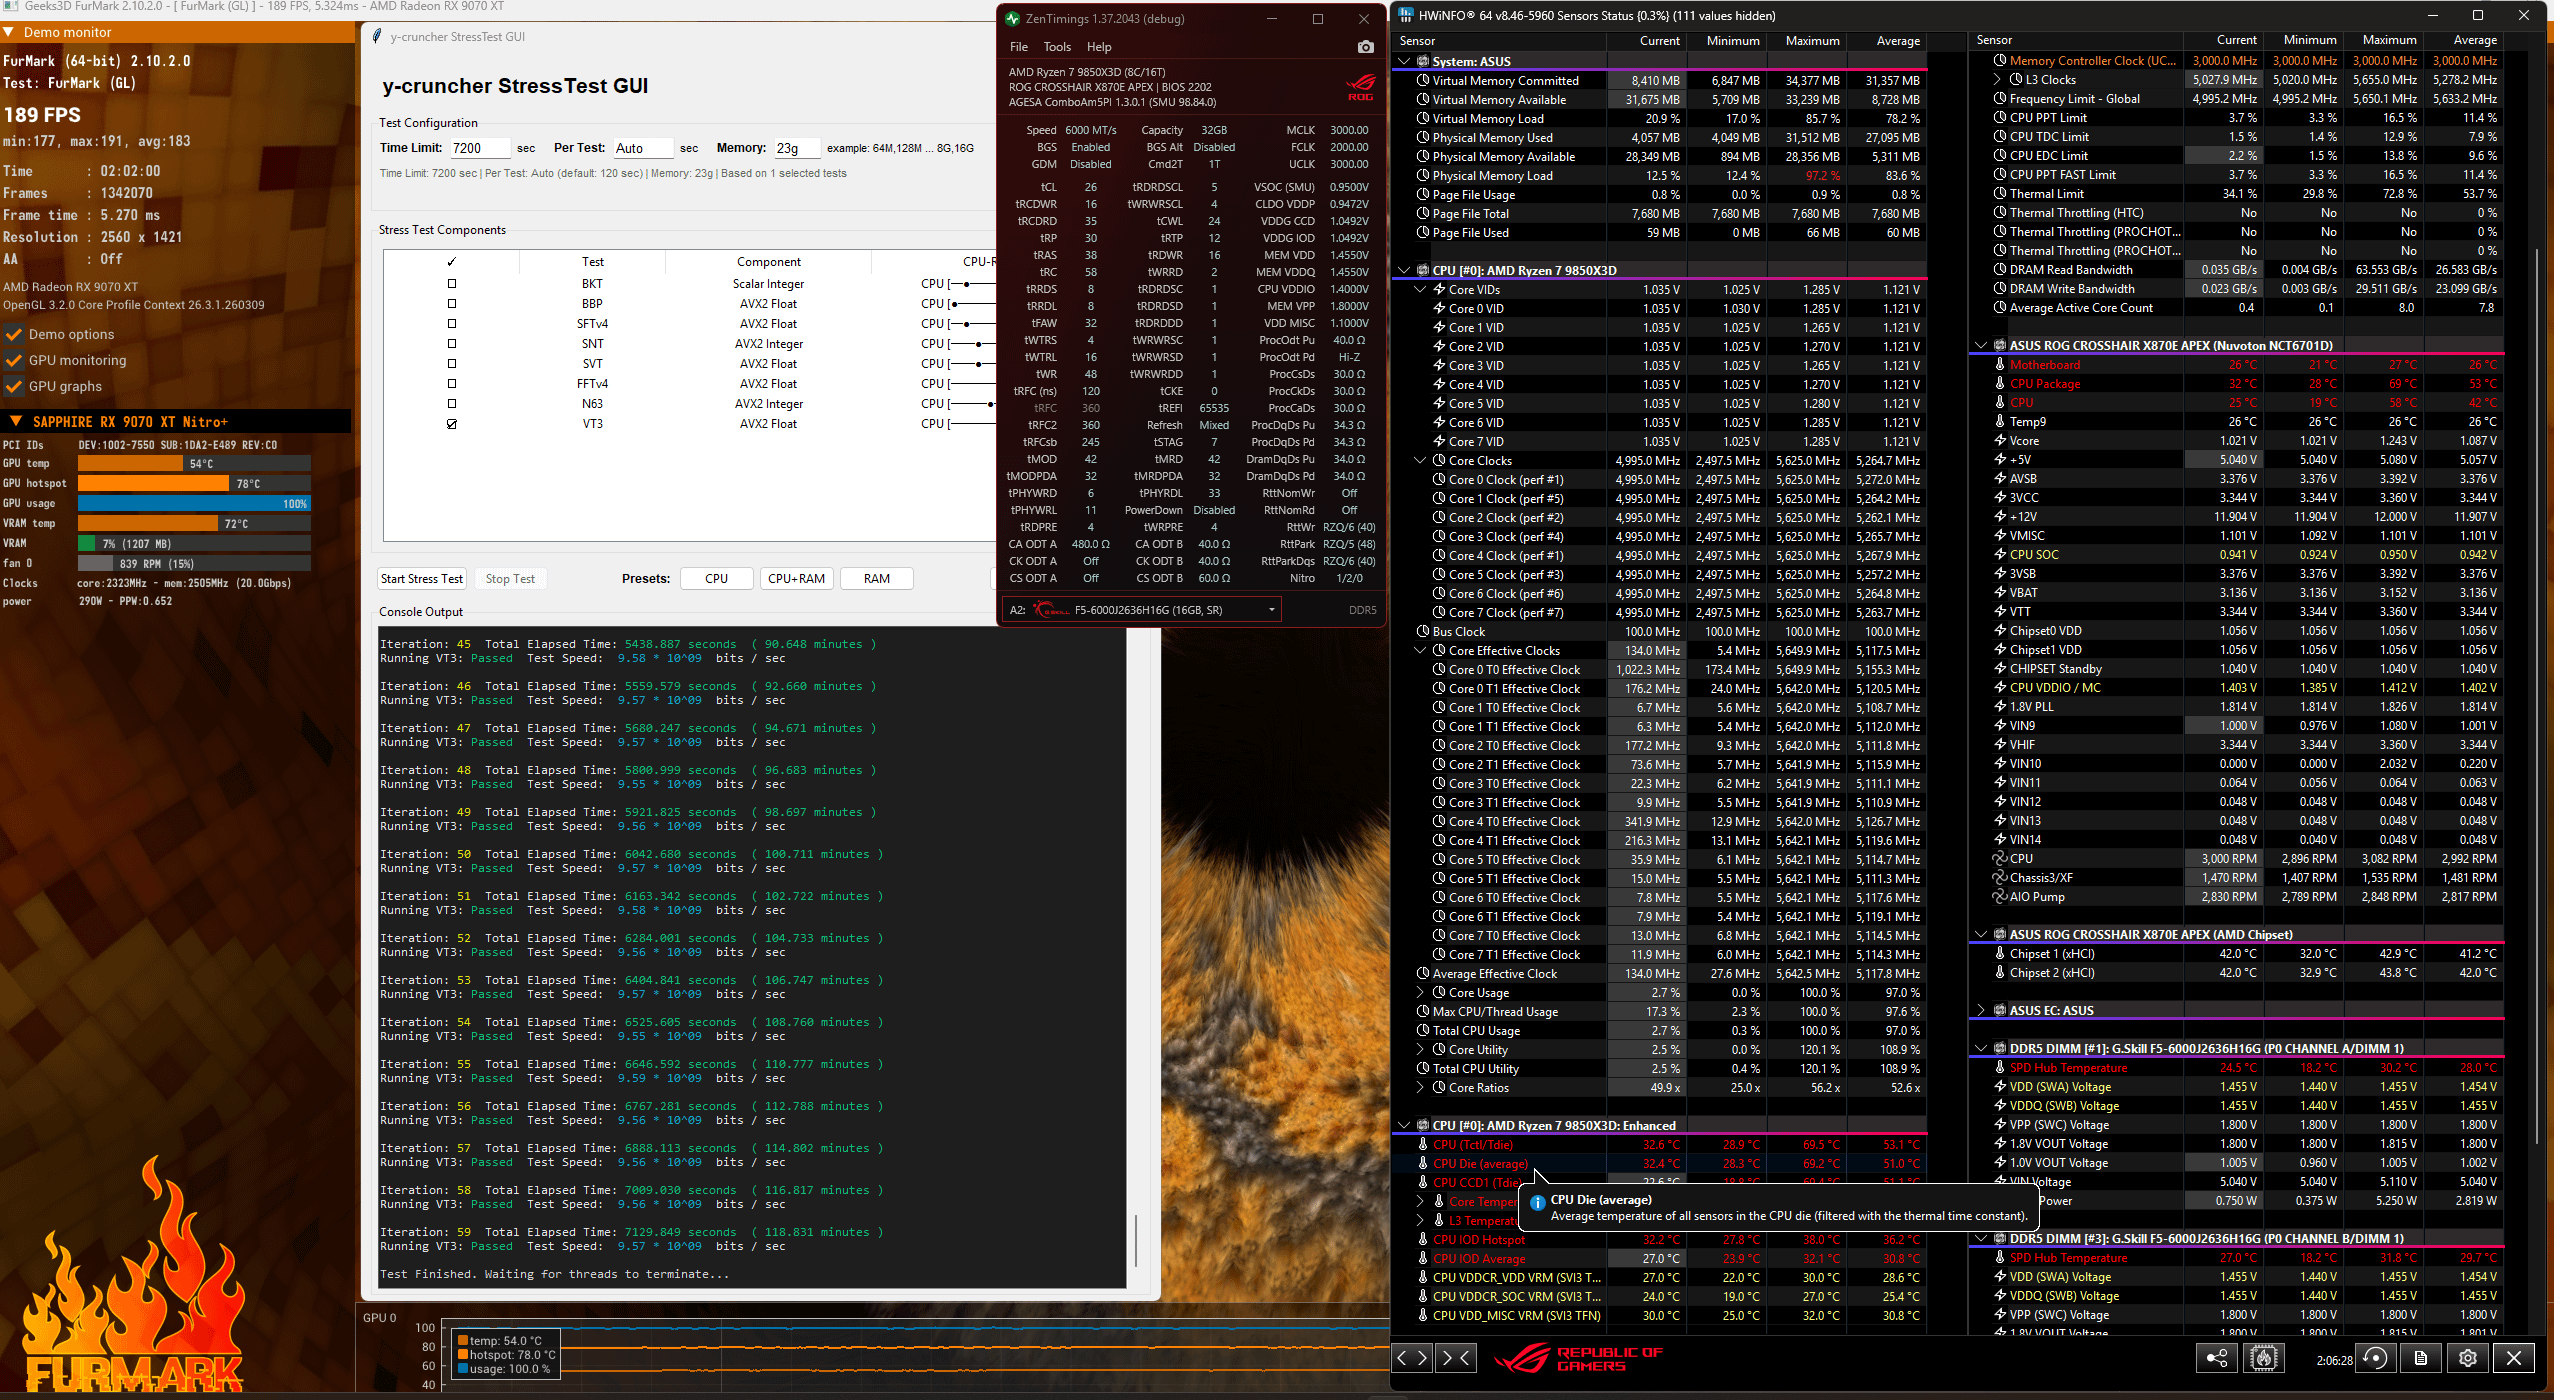Toggle the GPU monitoring option in FurMark
The width and height of the screenshot is (2554, 1400).
coord(14,361)
